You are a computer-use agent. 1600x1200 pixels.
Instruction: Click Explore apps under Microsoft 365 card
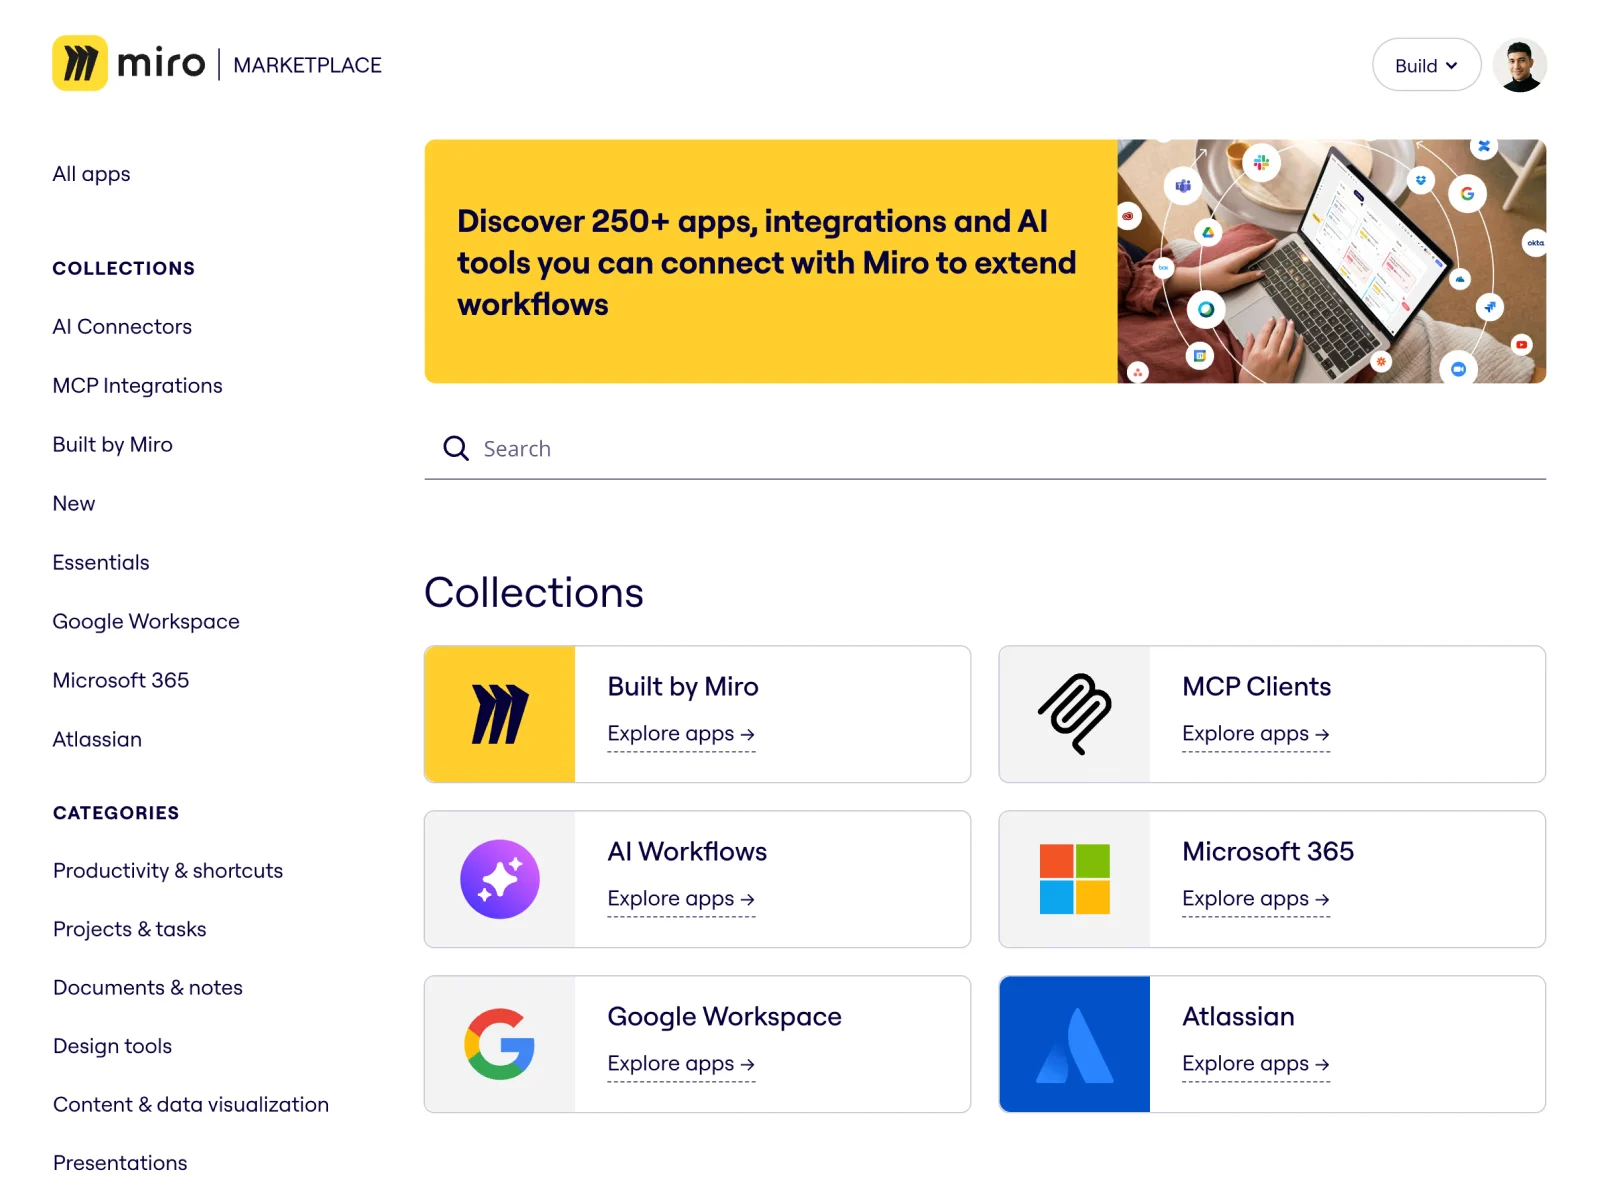(x=1256, y=899)
